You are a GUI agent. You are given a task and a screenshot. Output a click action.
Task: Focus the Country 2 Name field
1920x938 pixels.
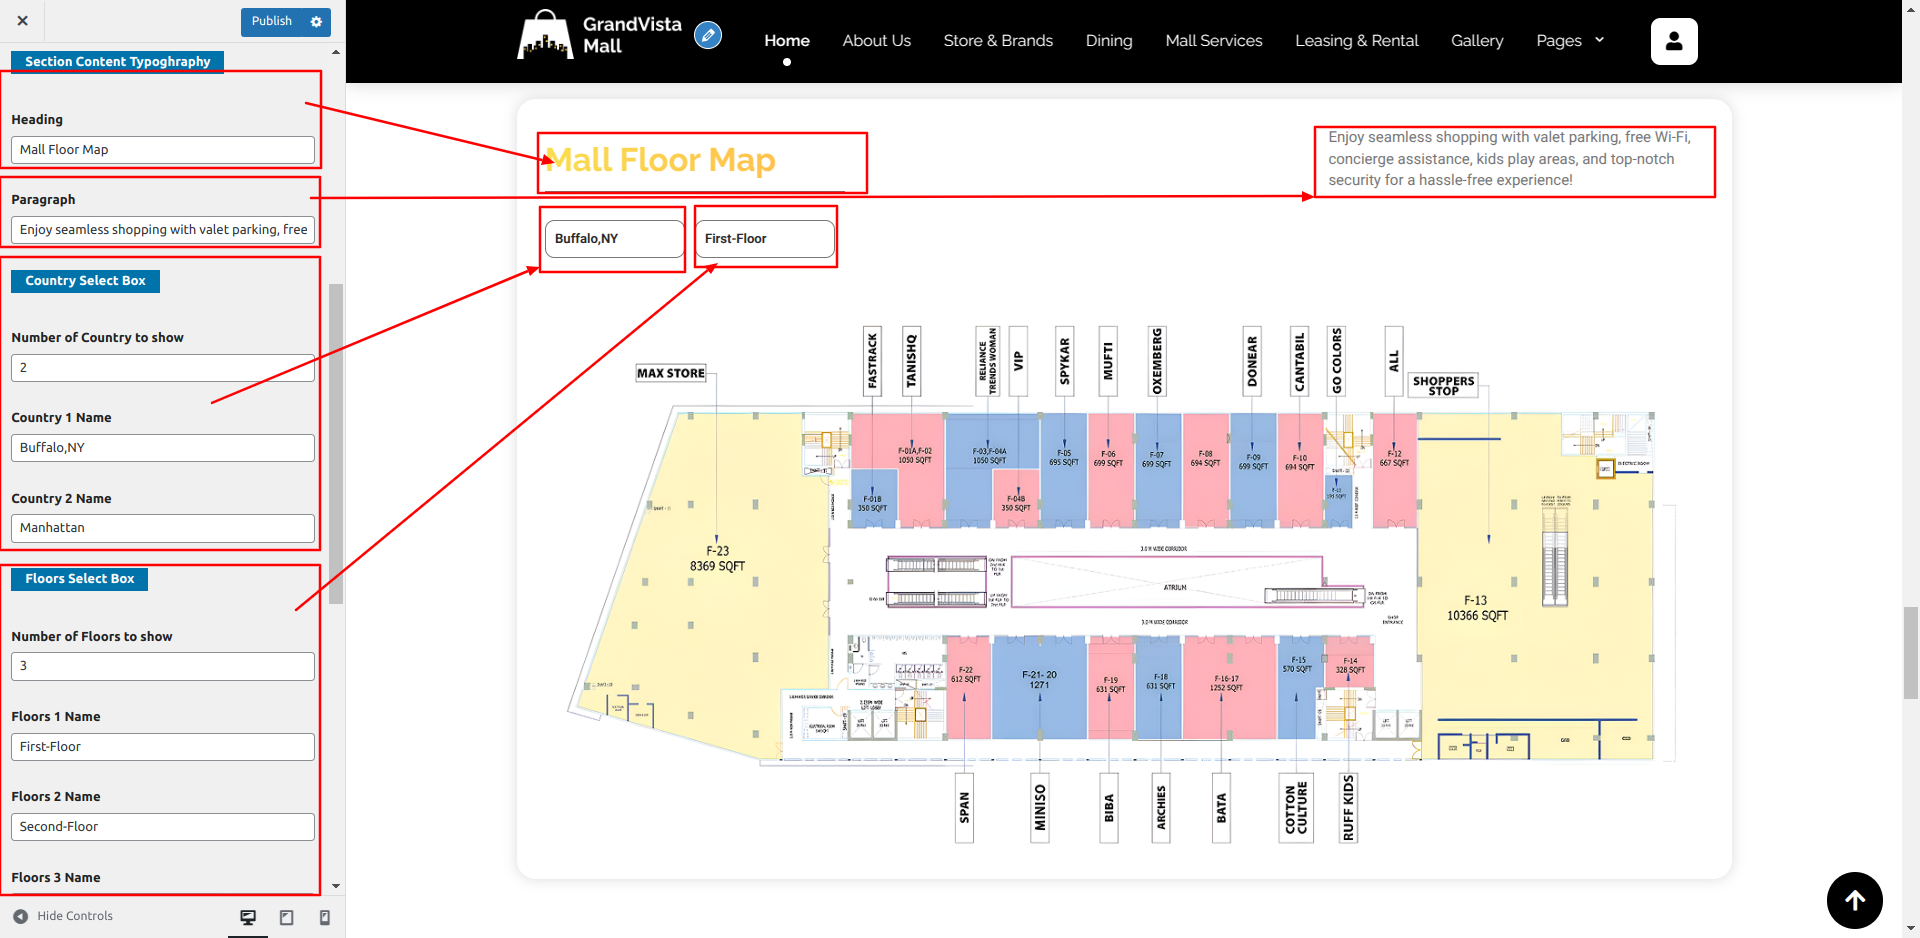[163, 528]
